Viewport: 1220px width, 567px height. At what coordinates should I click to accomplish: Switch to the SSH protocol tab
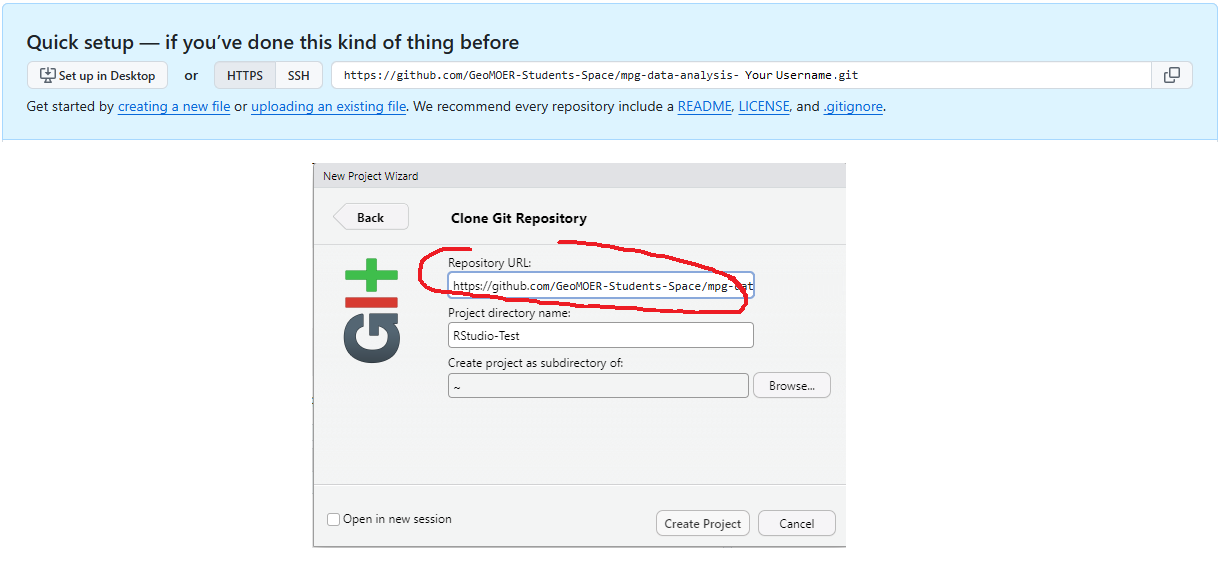tap(299, 75)
